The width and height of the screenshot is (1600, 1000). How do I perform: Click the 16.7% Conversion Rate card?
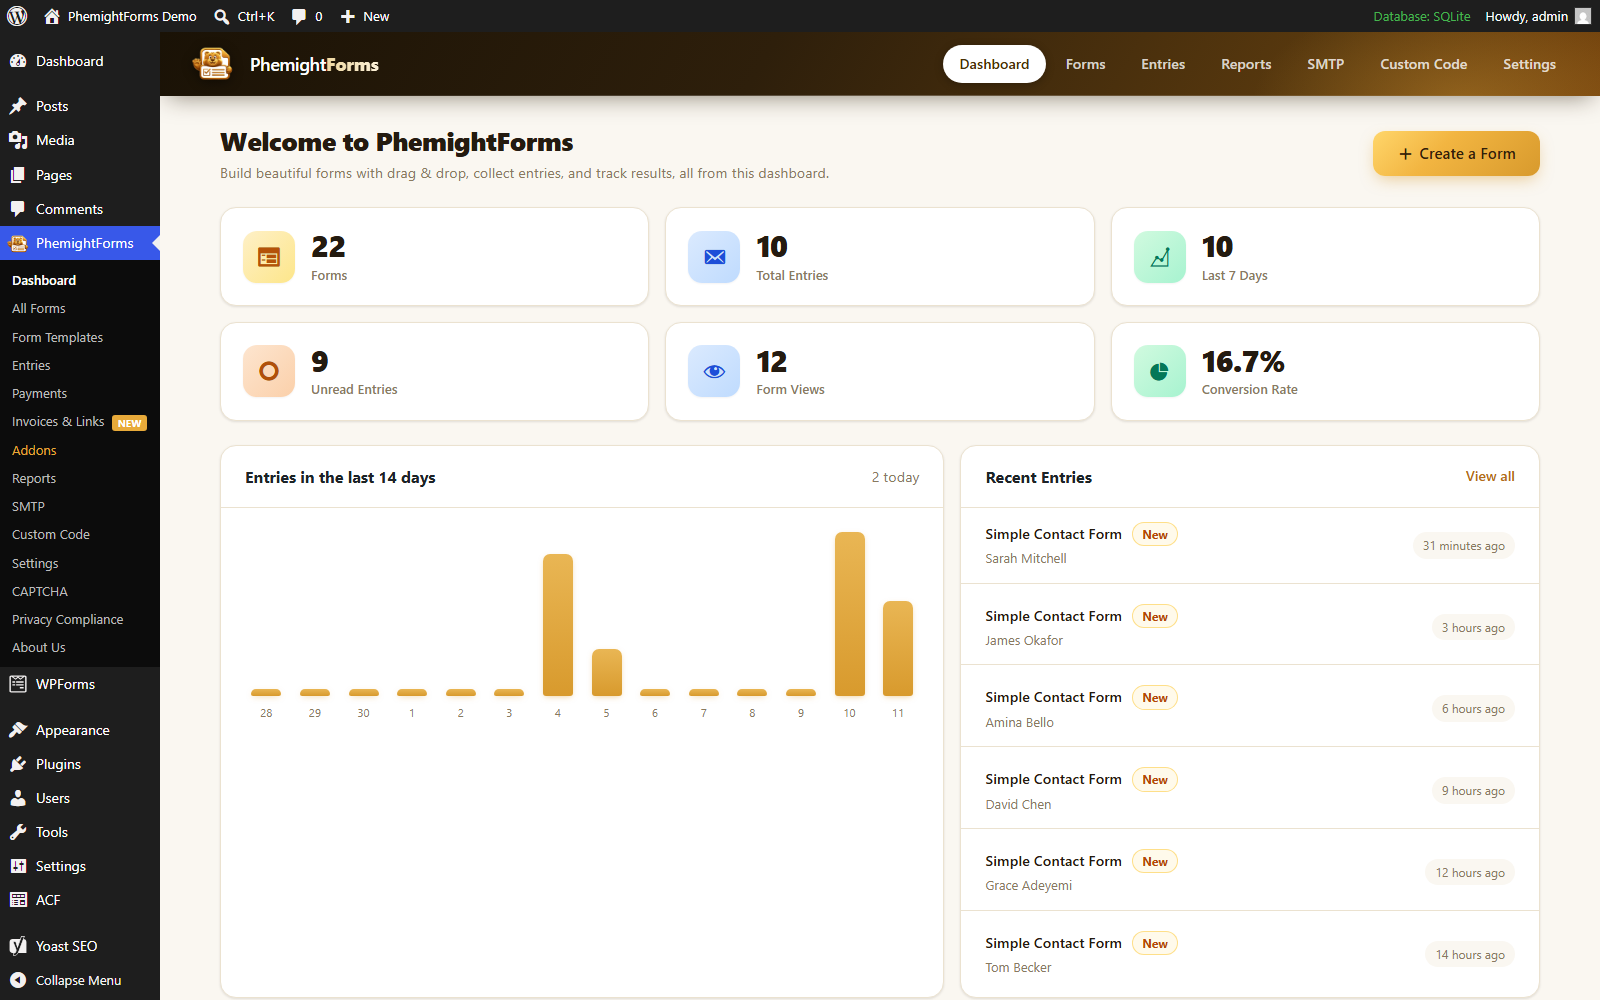tap(1325, 371)
